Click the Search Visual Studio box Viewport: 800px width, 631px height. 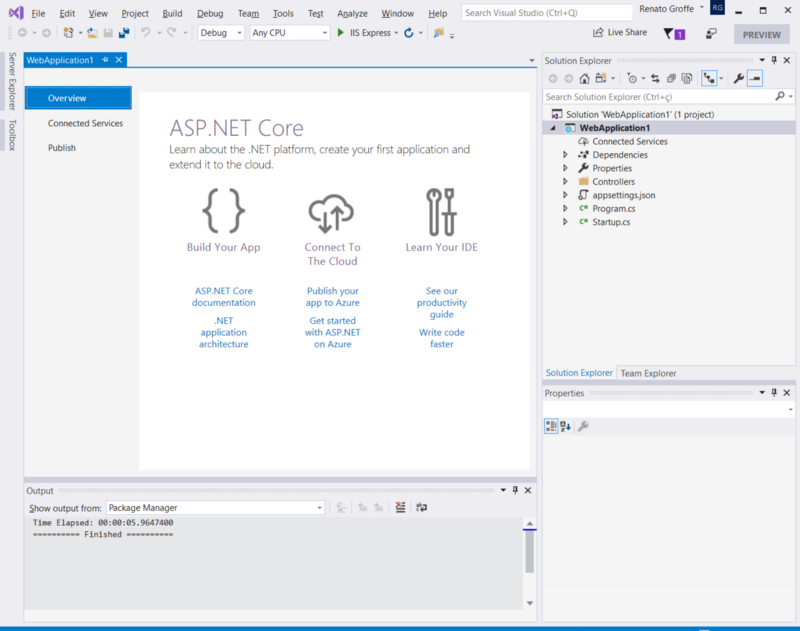(546, 13)
